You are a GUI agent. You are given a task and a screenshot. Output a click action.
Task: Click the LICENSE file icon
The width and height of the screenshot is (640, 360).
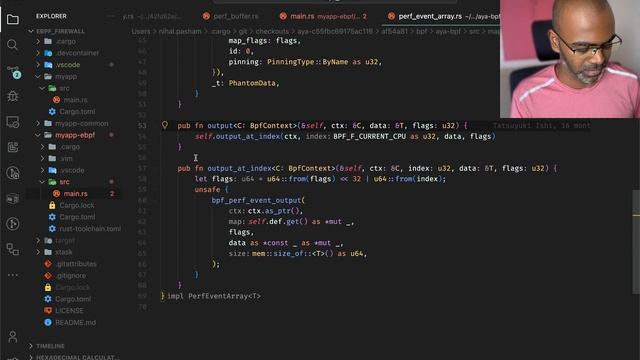[x=48, y=311]
